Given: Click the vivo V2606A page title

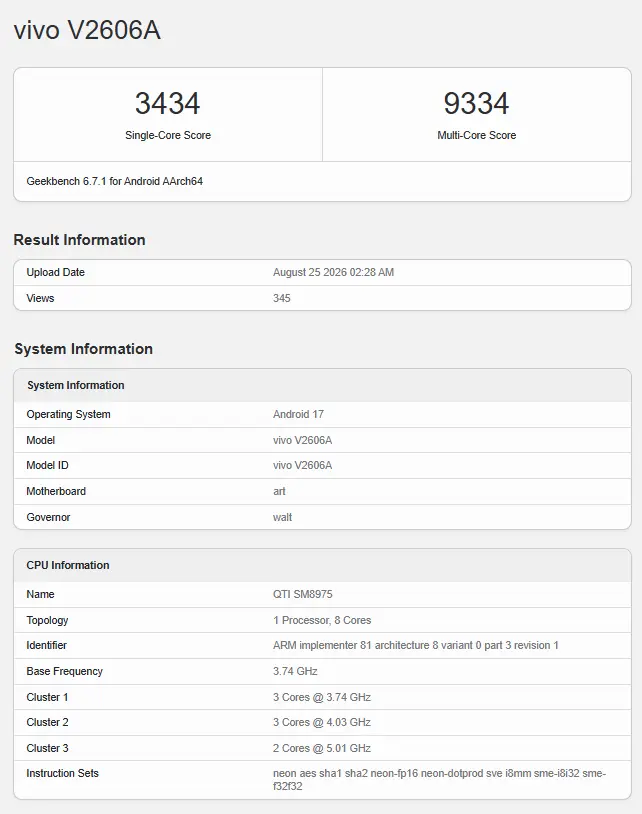Looking at the screenshot, I should click(87, 30).
